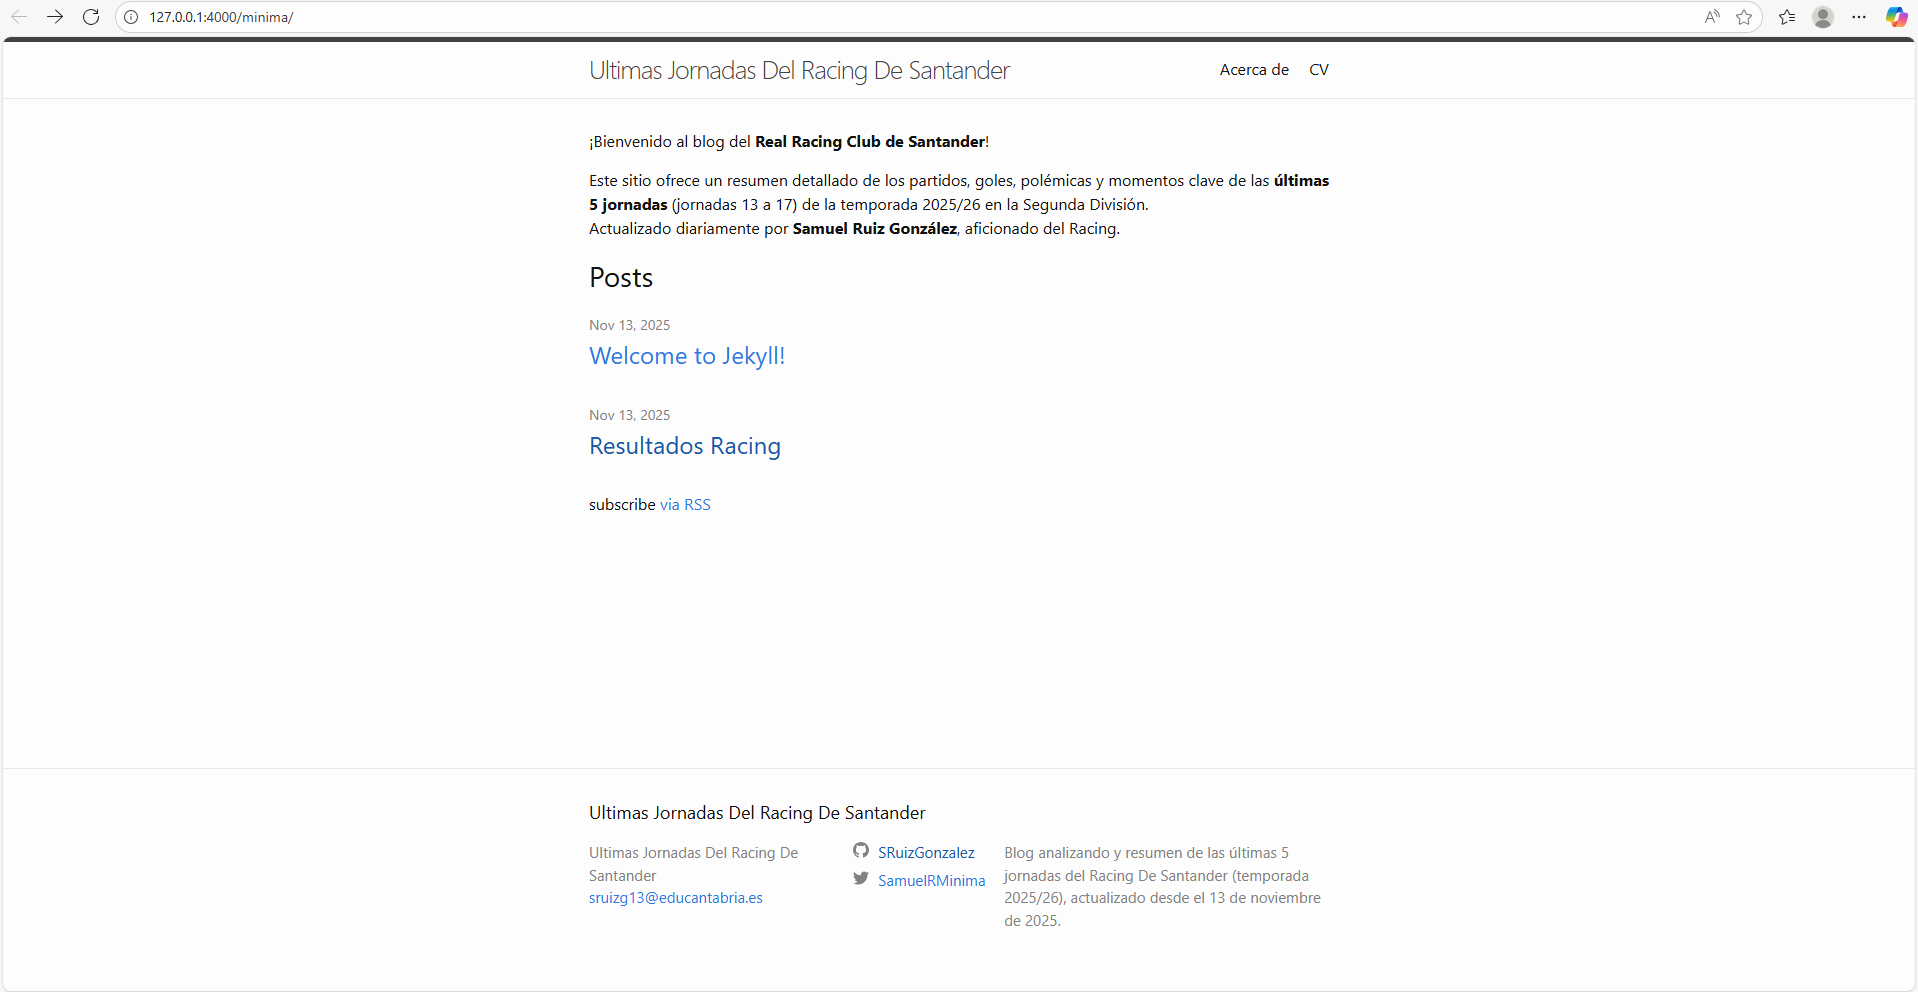Open the browser Settings and more menu
The height and width of the screenshot is (992, 1918).
(x=1859, y=17)
